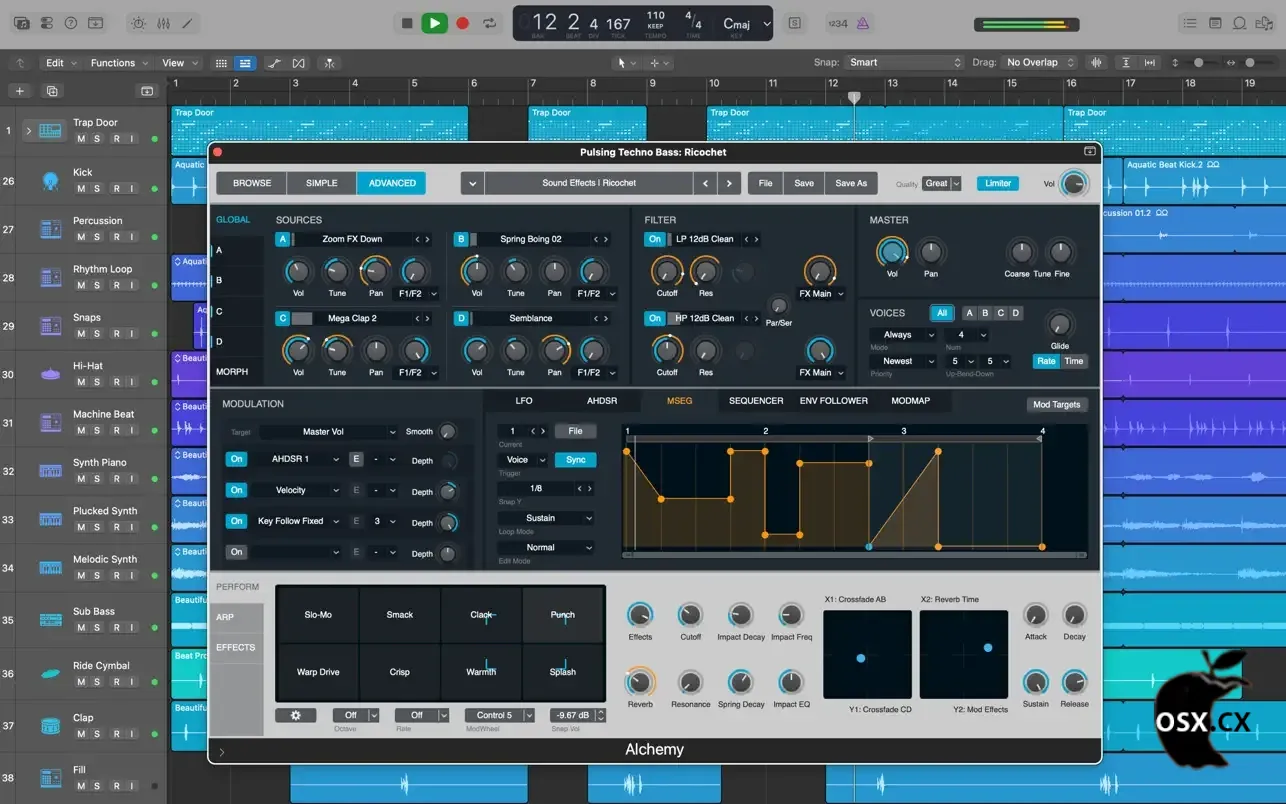Toggle the Cycle loop button
The width and height of the screenshot is (1286, 804).
(490, 23)
